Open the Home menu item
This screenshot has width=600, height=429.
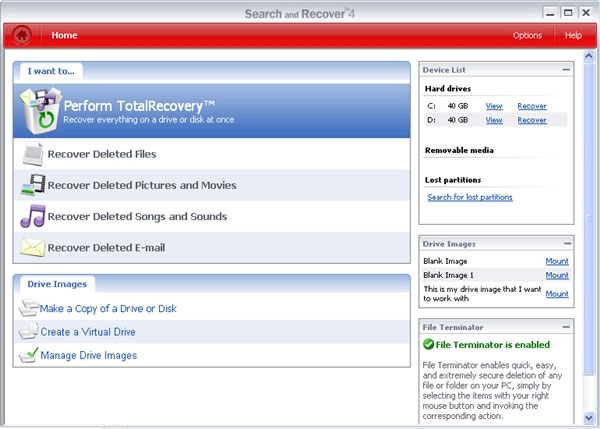[64, 35]
